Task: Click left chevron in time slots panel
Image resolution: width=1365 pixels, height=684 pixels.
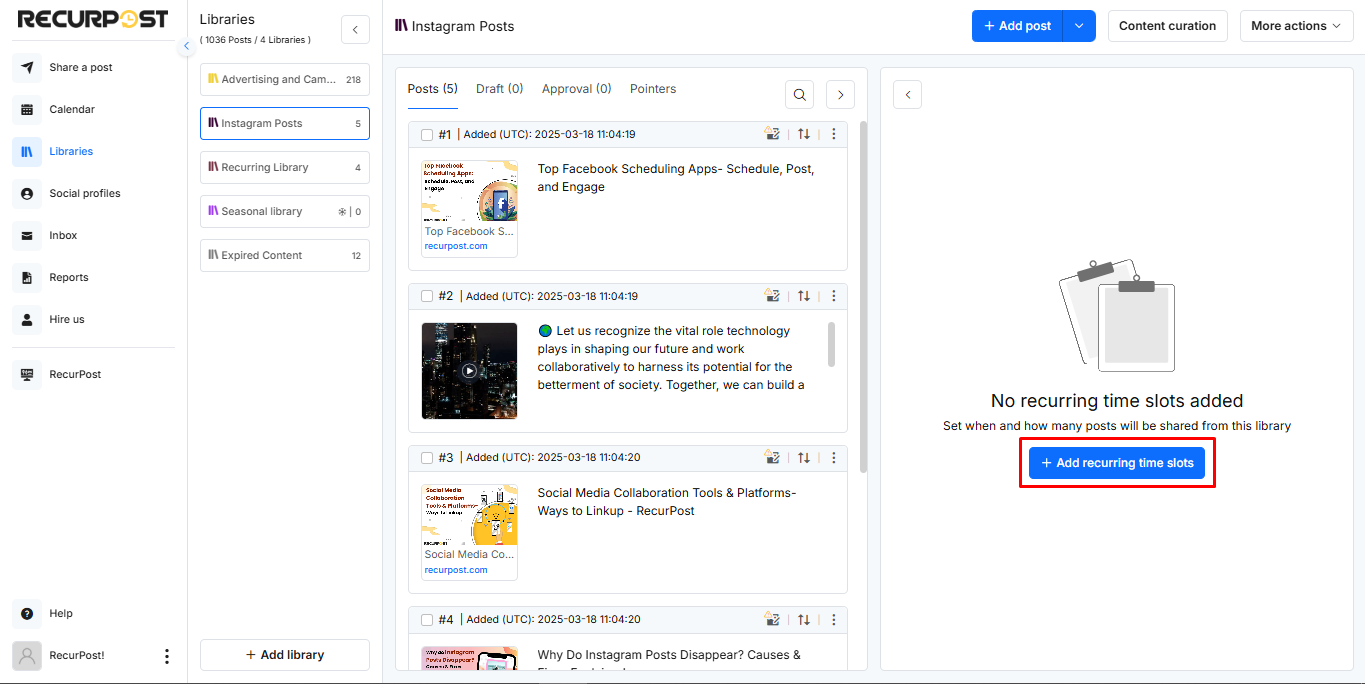Action: pyautogui.click(x=907, y=95)
